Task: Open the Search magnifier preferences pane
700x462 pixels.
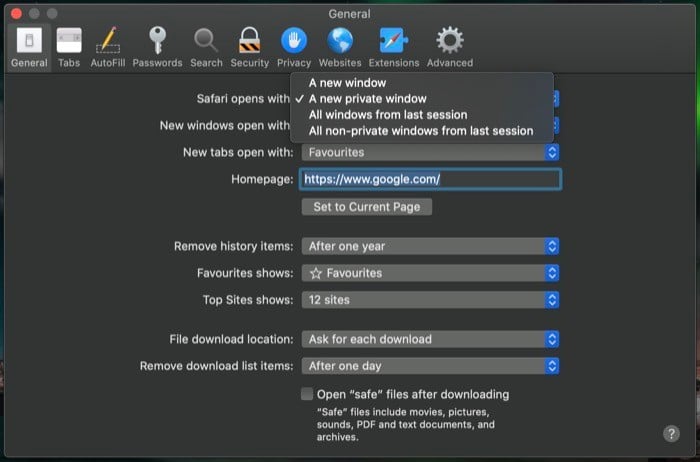Action: click(x=206, y=47)
